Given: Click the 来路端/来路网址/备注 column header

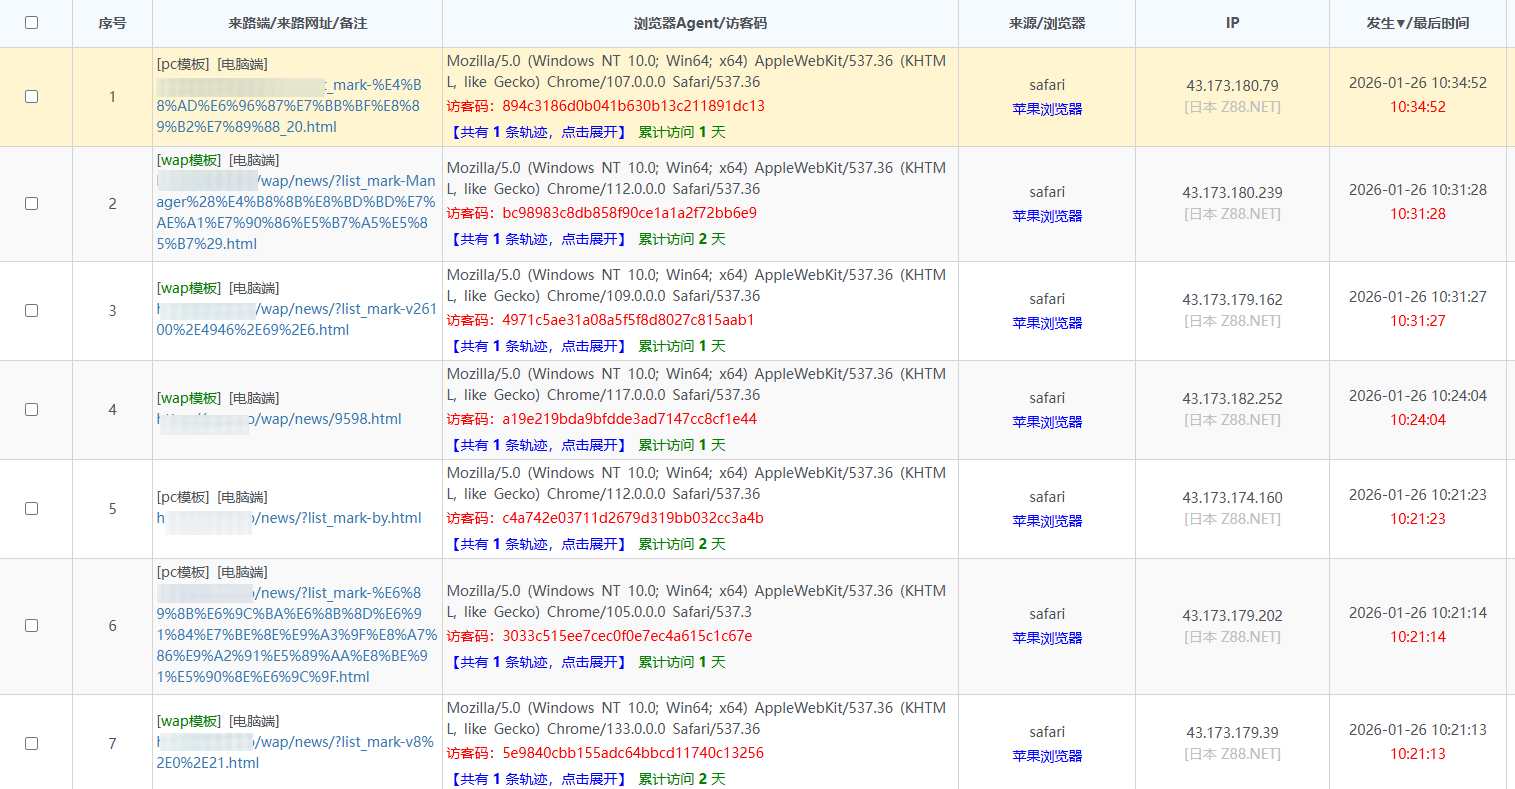Looking at the screenshot, I should point(297,23).
